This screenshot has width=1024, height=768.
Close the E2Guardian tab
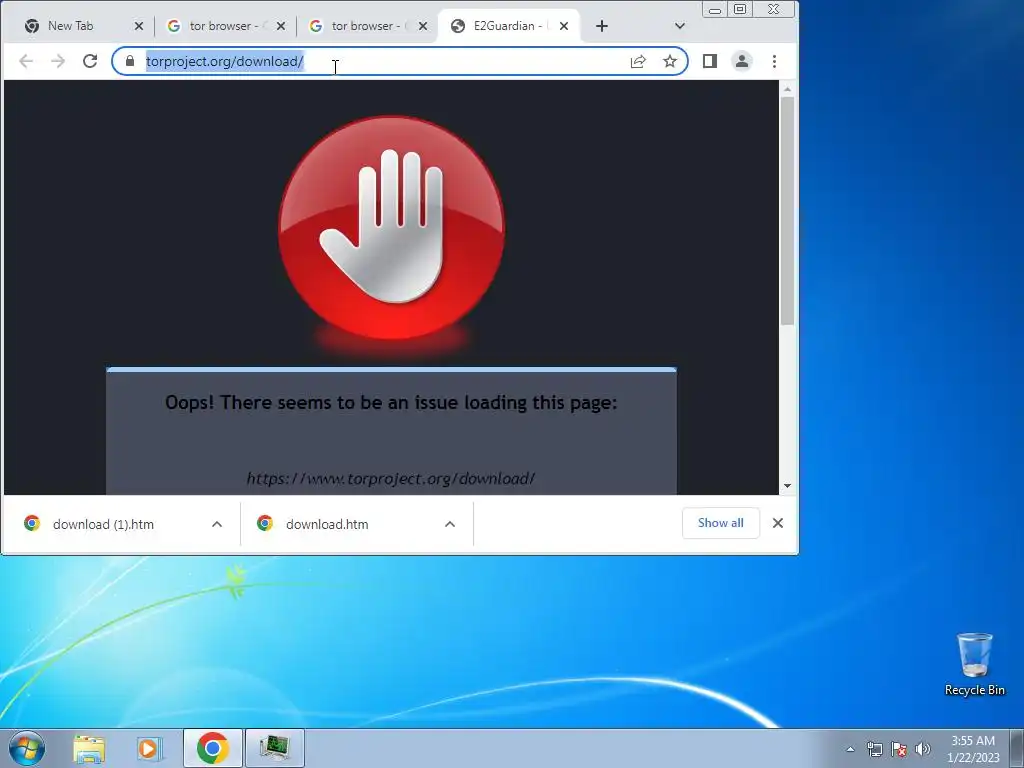pyautogui.click(x=564, y=26)
